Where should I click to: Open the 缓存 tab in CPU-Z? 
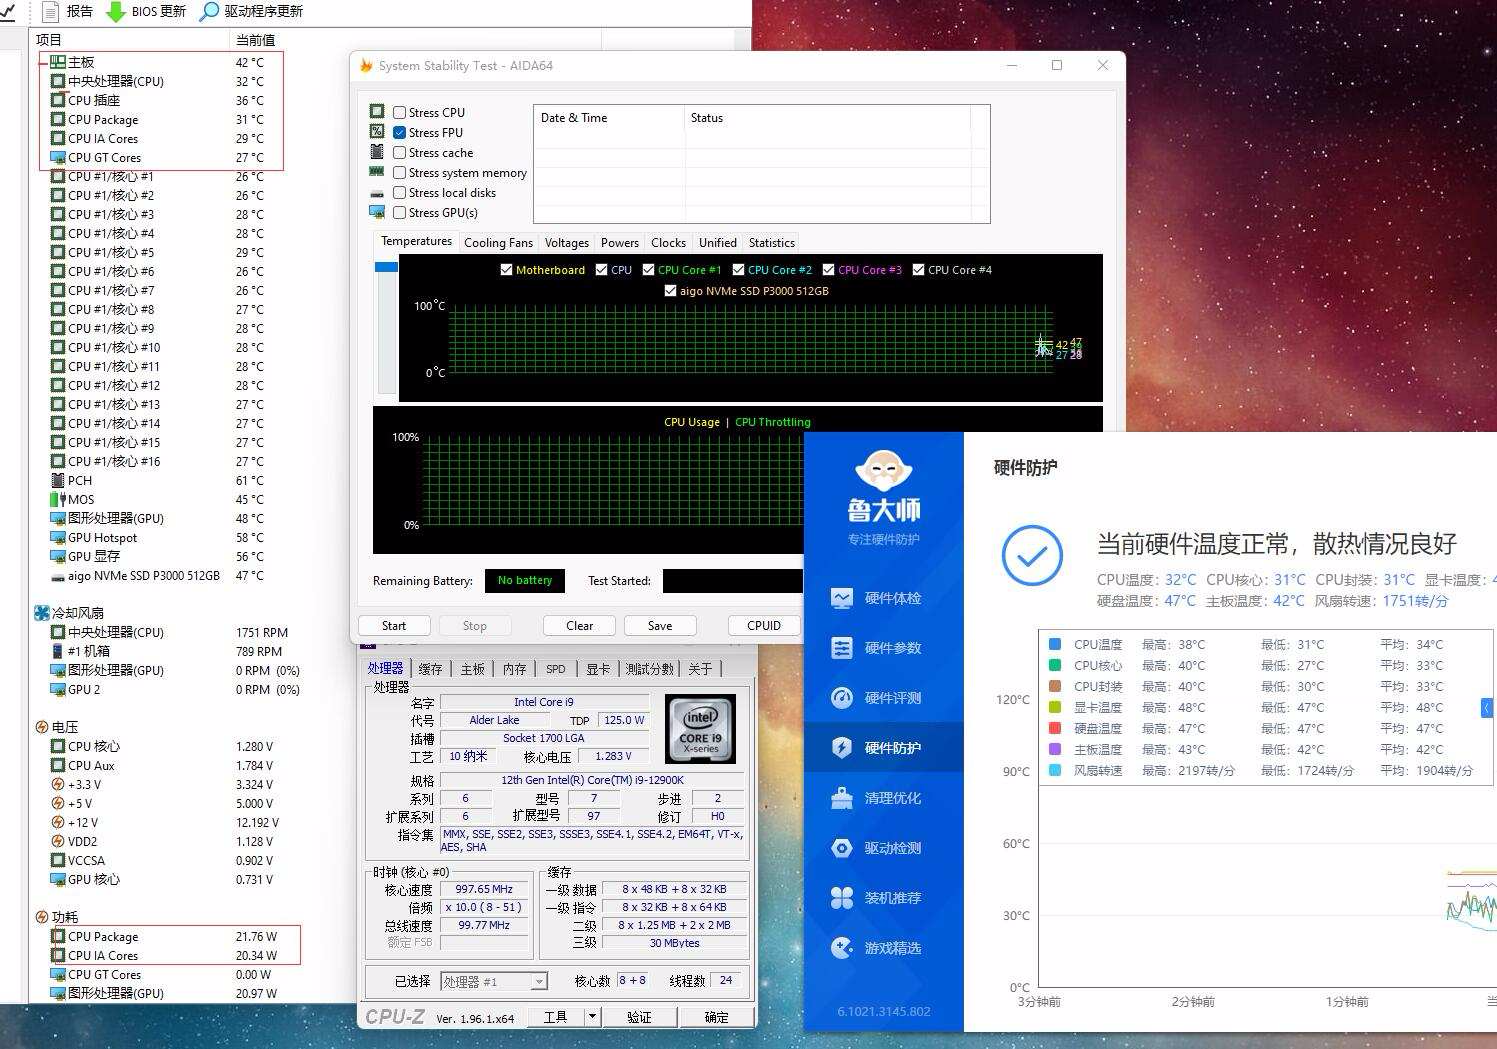click(431, 668)
